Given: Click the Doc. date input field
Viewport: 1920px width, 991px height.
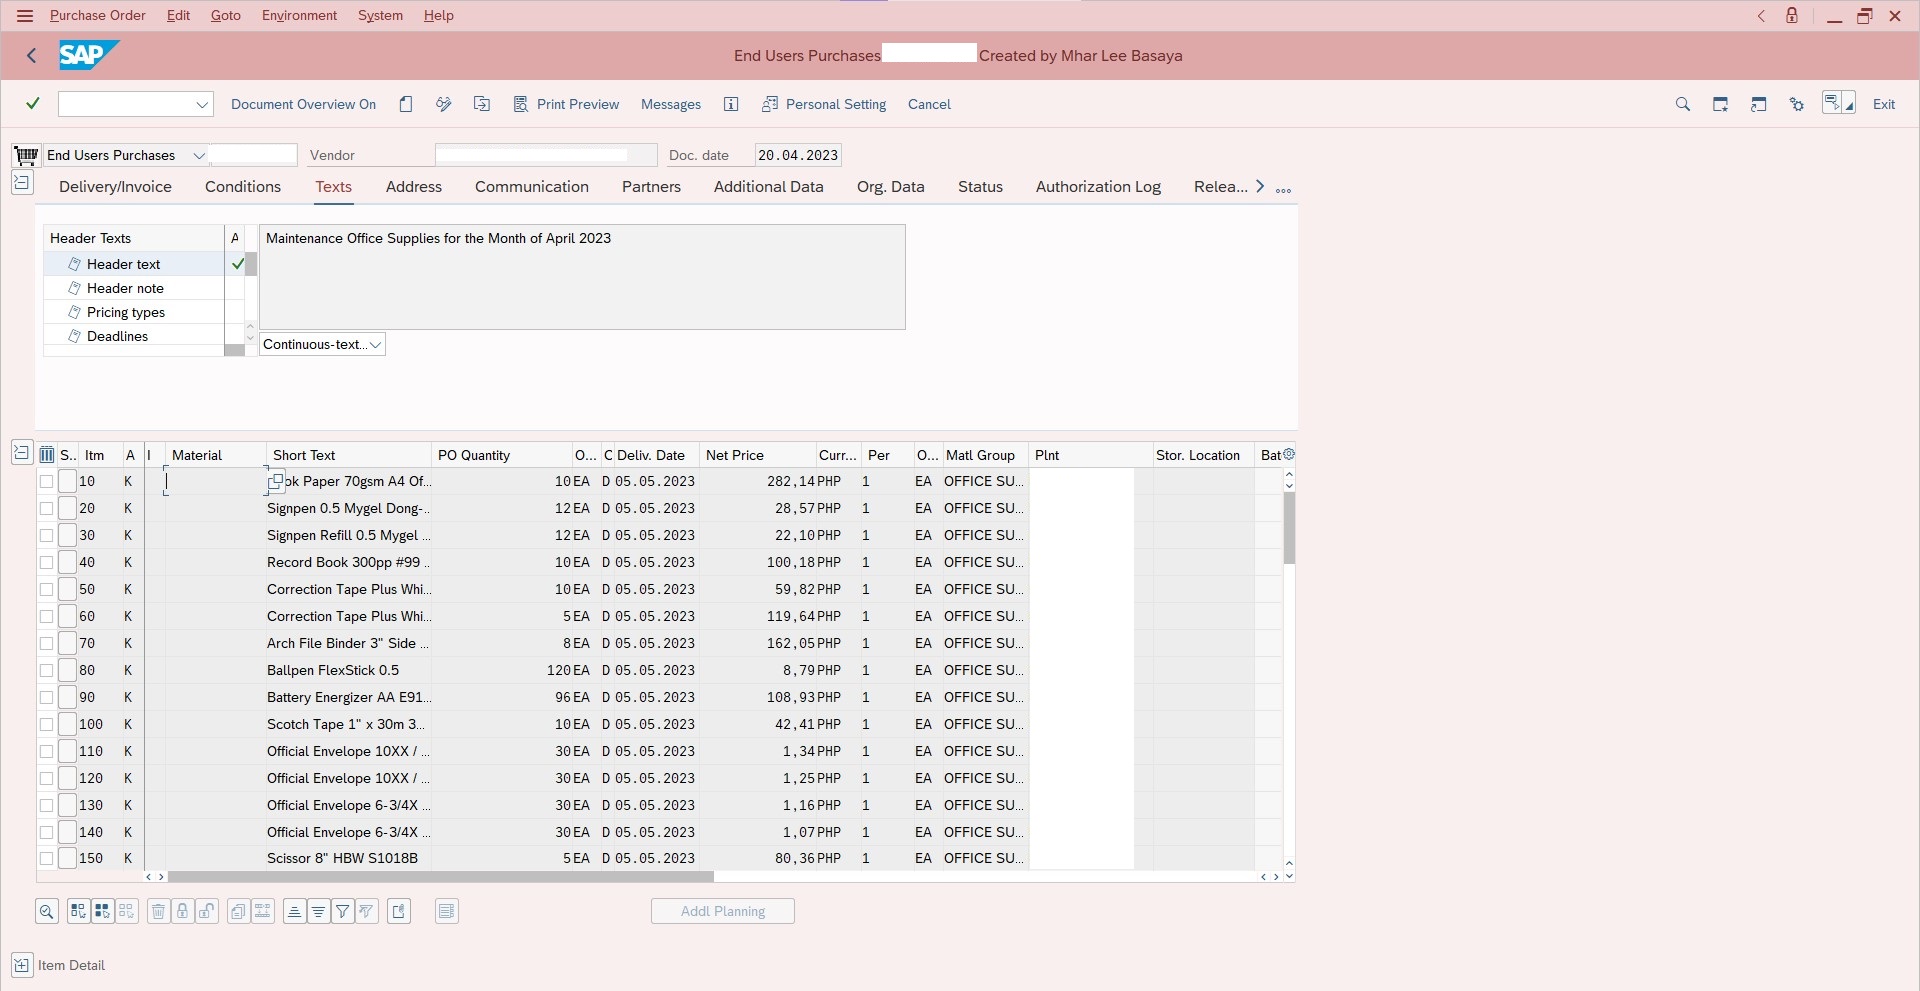Looking at the screenshot, I should (x=798, y=155).
